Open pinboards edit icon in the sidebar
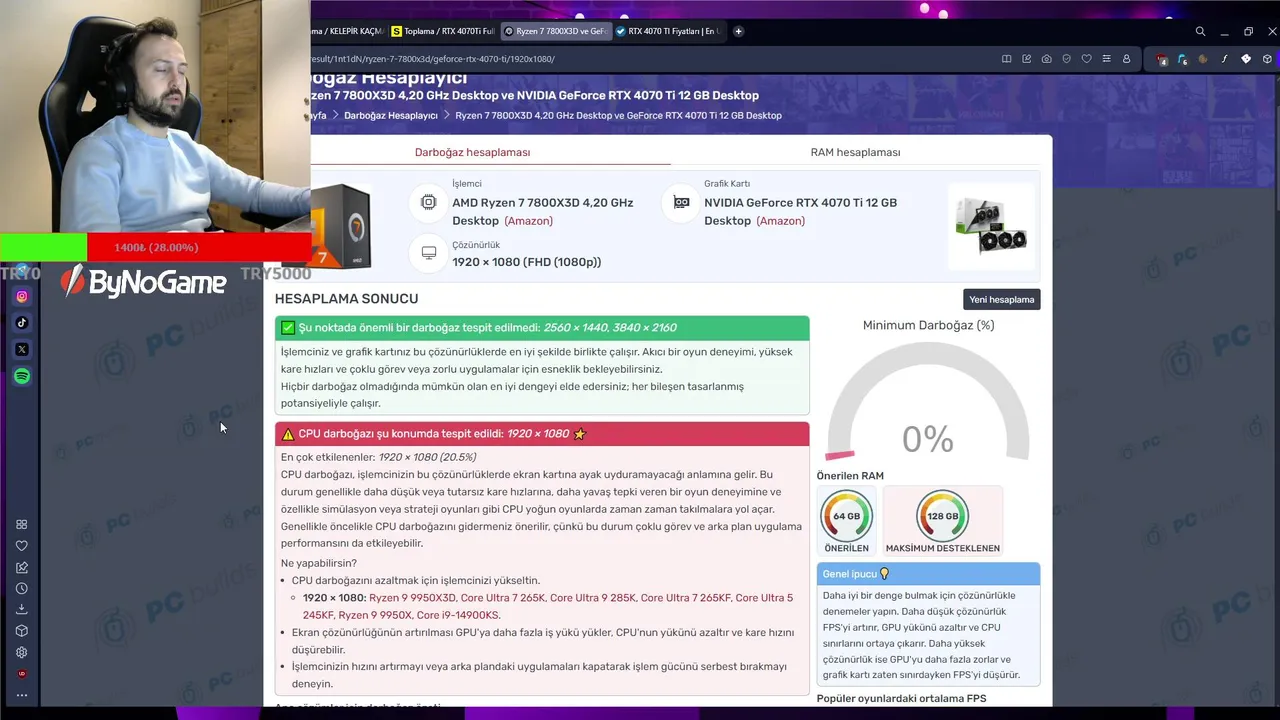This screenshot has width=1280, height=720. 22,567
